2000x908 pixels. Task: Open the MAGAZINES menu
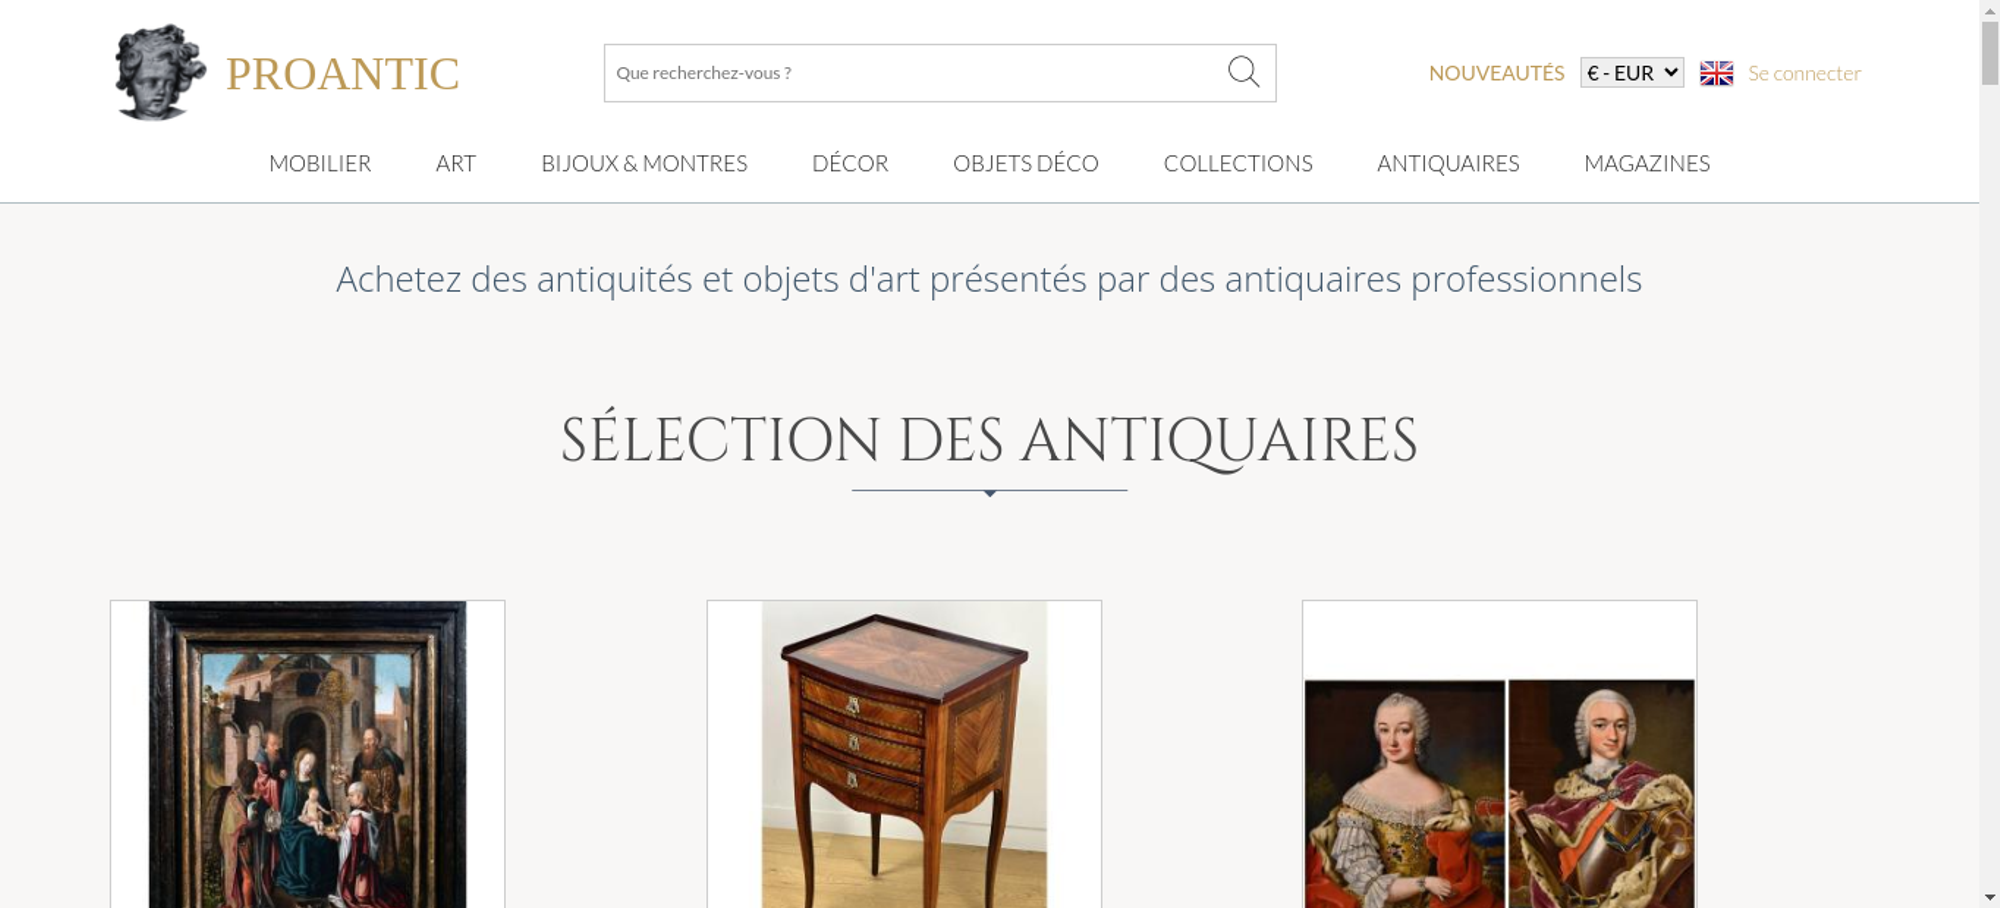click(1647, 163)
